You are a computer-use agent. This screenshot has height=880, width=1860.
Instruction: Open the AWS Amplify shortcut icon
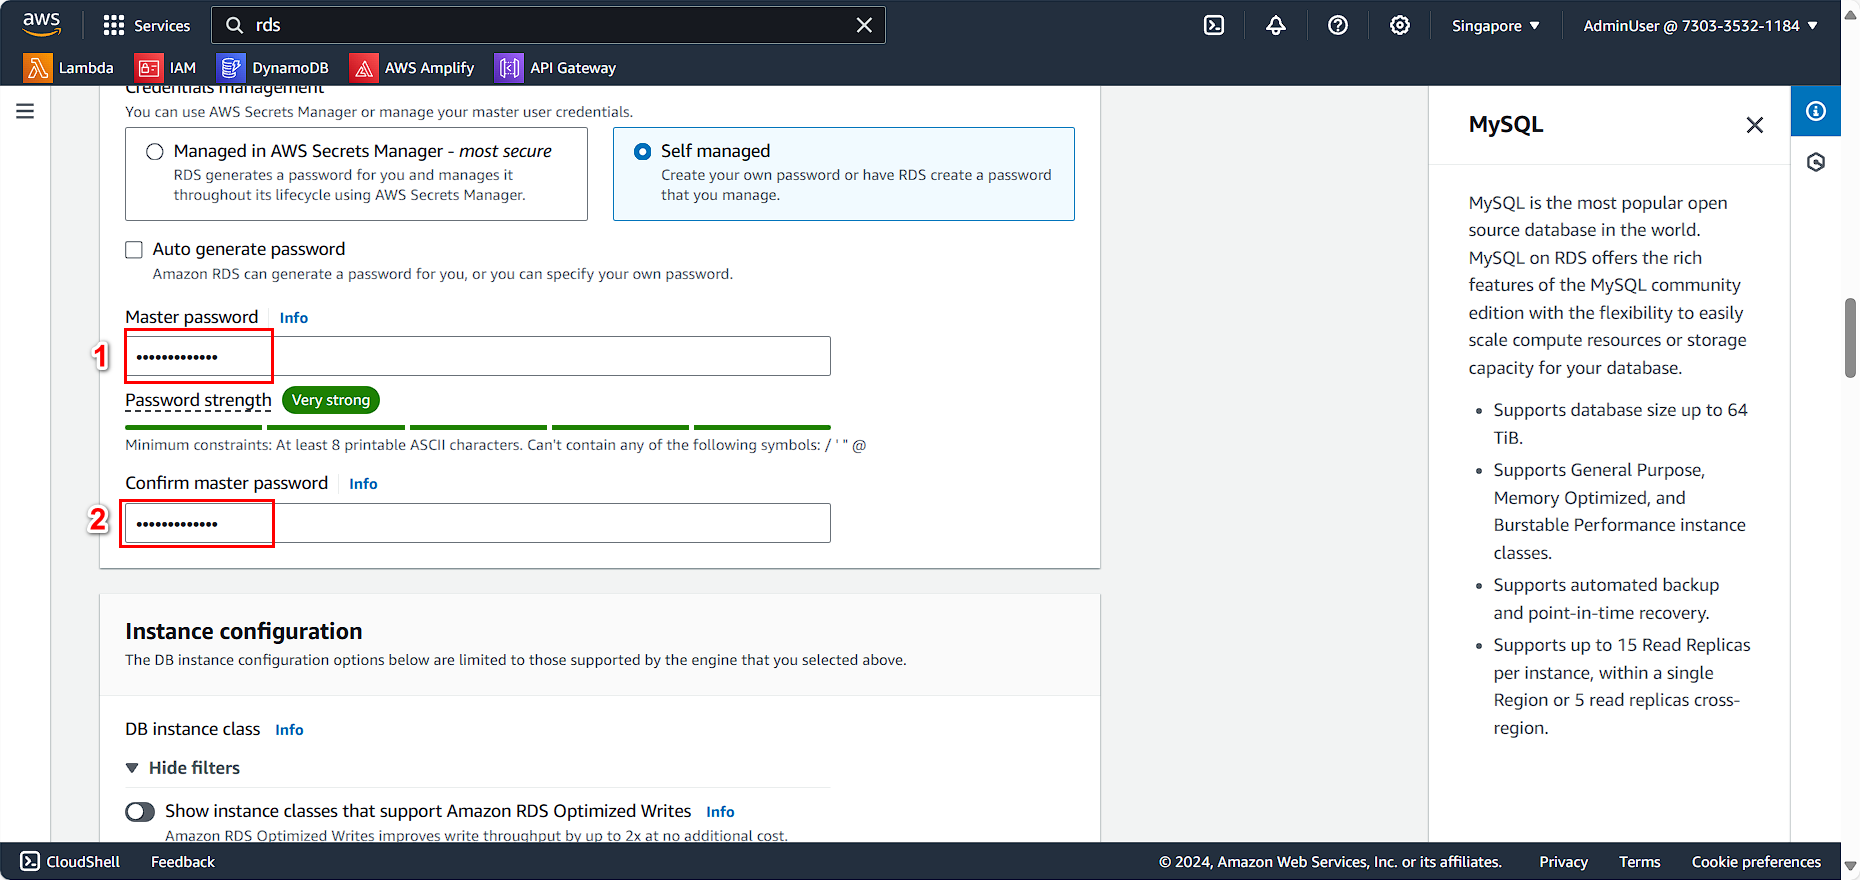tap(364, 68)
